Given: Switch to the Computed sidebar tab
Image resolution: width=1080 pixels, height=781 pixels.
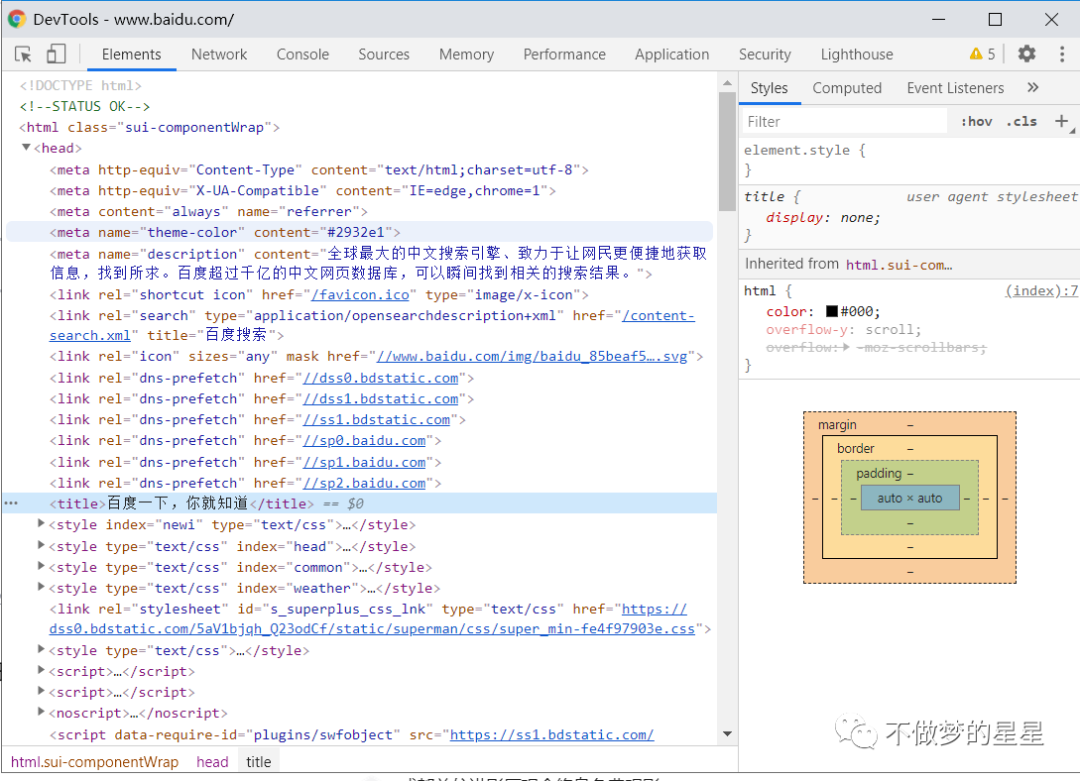Looking at the screenshot, I should (x=847, y=88).
